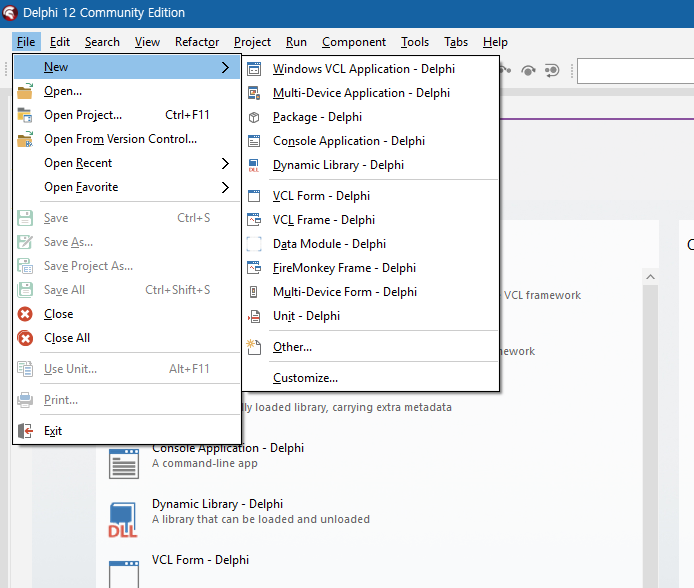The height and width of the screenshot is (588, 694).
Task: Open the Tools menu
Action: point(415,42)
